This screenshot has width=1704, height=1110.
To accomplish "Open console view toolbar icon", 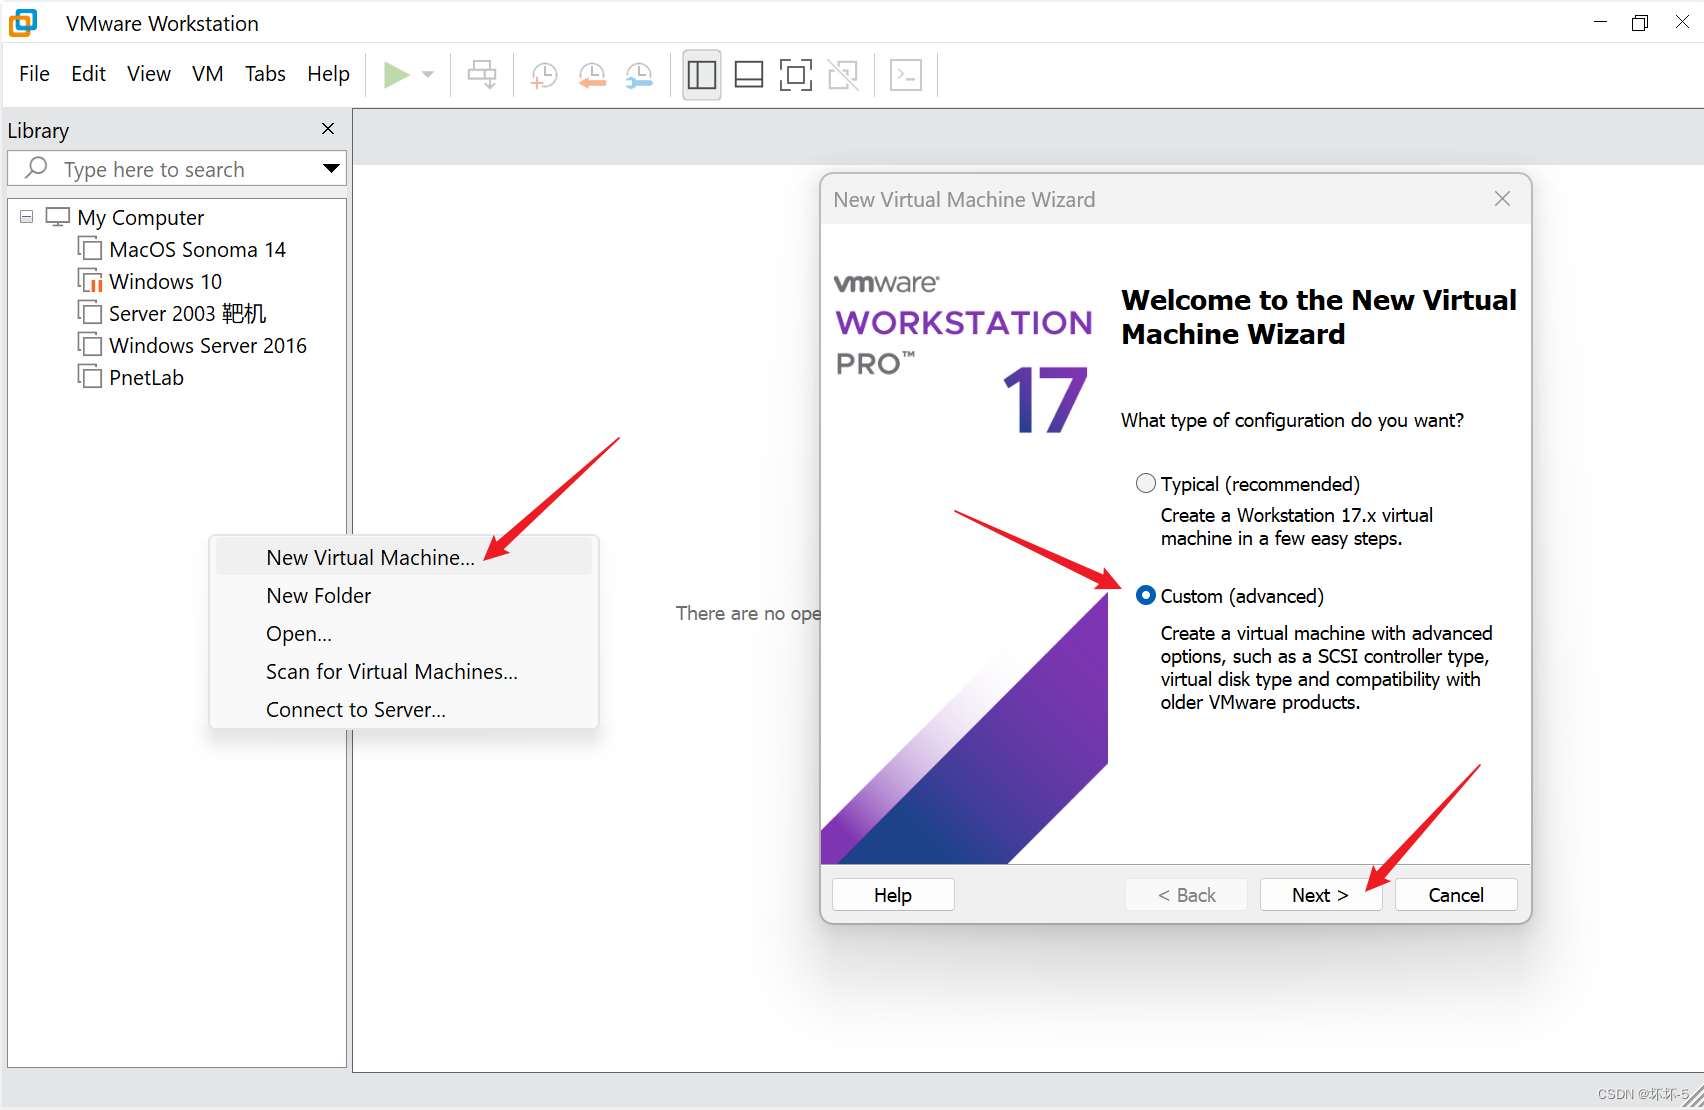I will point(906,75).
